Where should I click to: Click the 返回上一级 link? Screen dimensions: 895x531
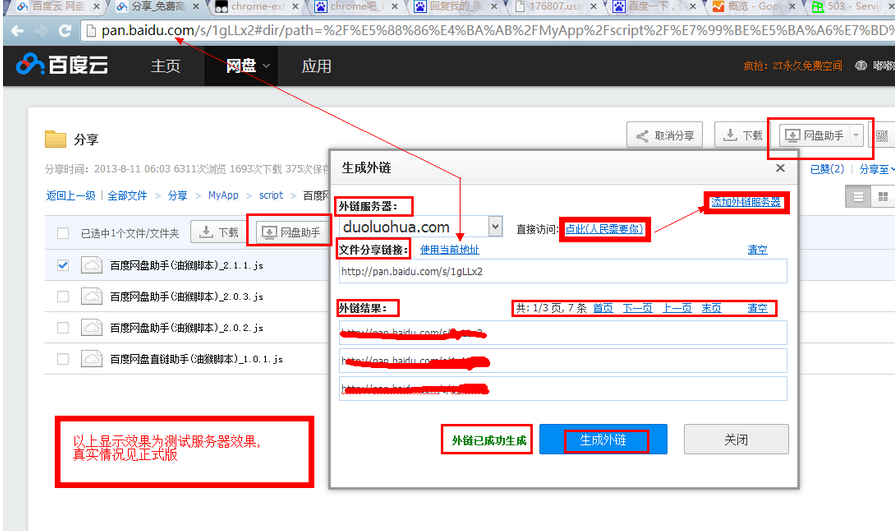pyautogui.click(x=71, y=195)
